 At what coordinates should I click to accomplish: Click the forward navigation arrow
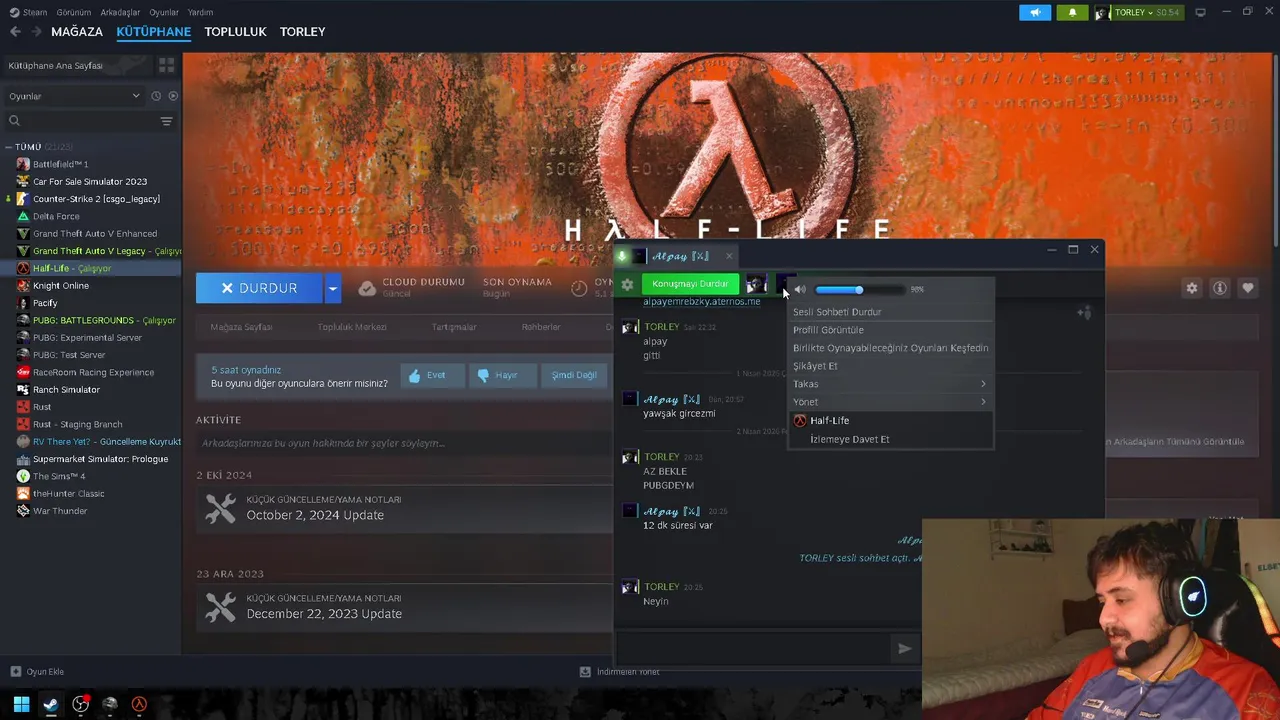point(38,31)
